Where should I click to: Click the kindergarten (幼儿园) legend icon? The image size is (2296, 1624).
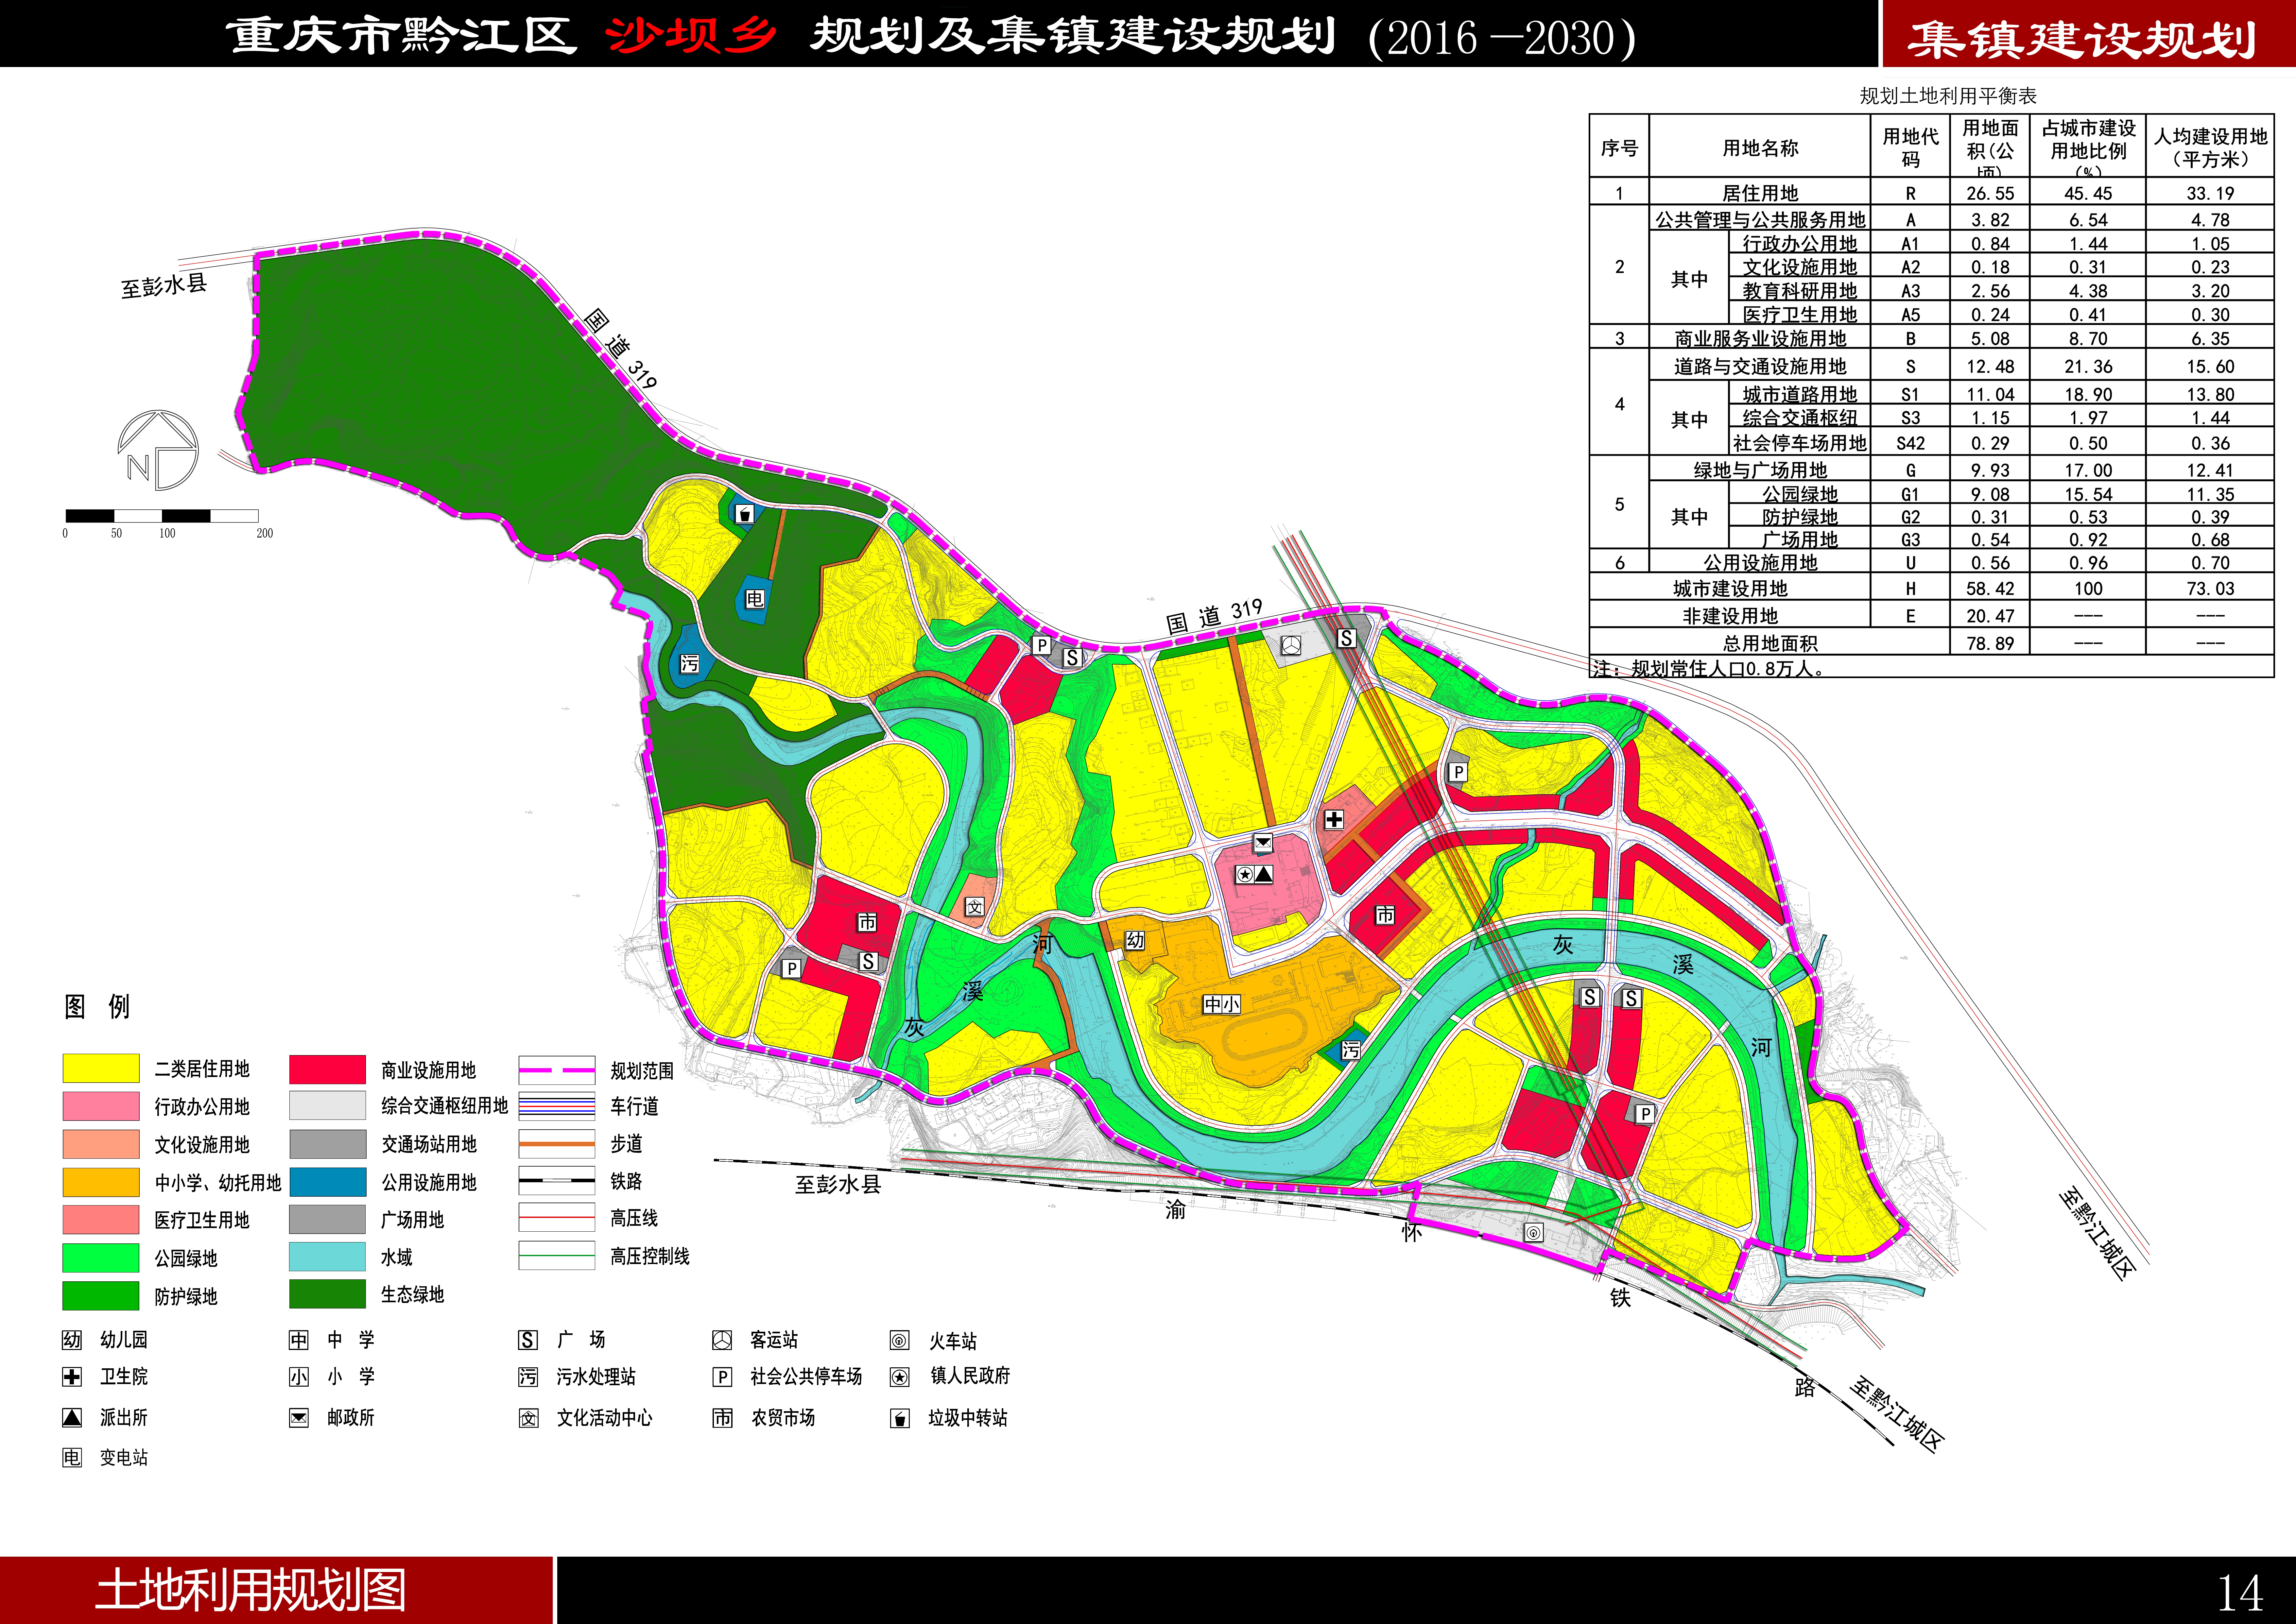72,1340
